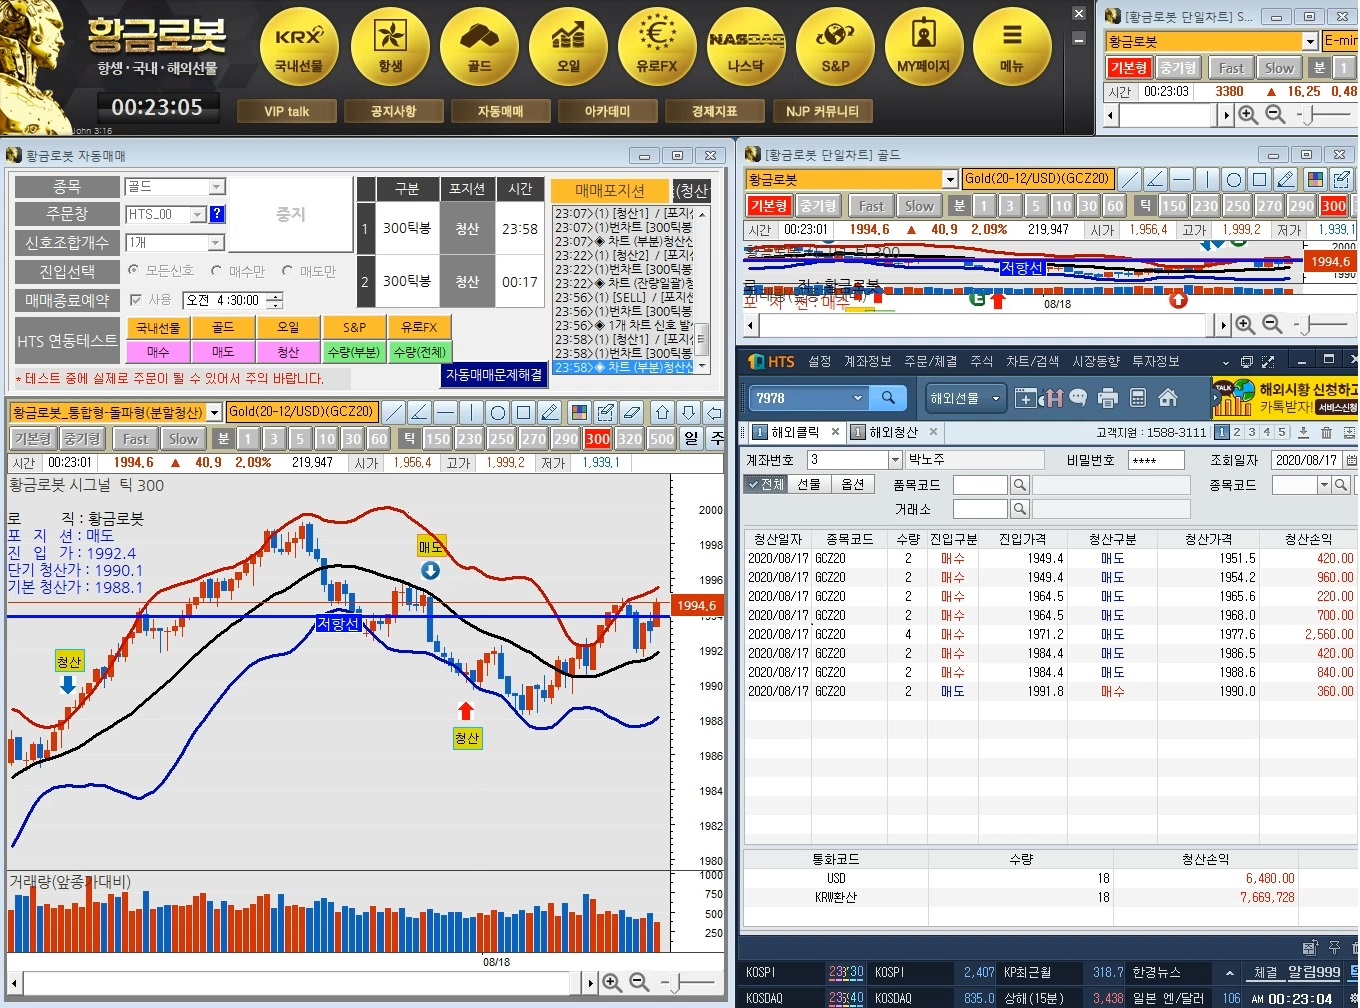Select the diagonal line drawing tool in bottom chart

[394, 412]
